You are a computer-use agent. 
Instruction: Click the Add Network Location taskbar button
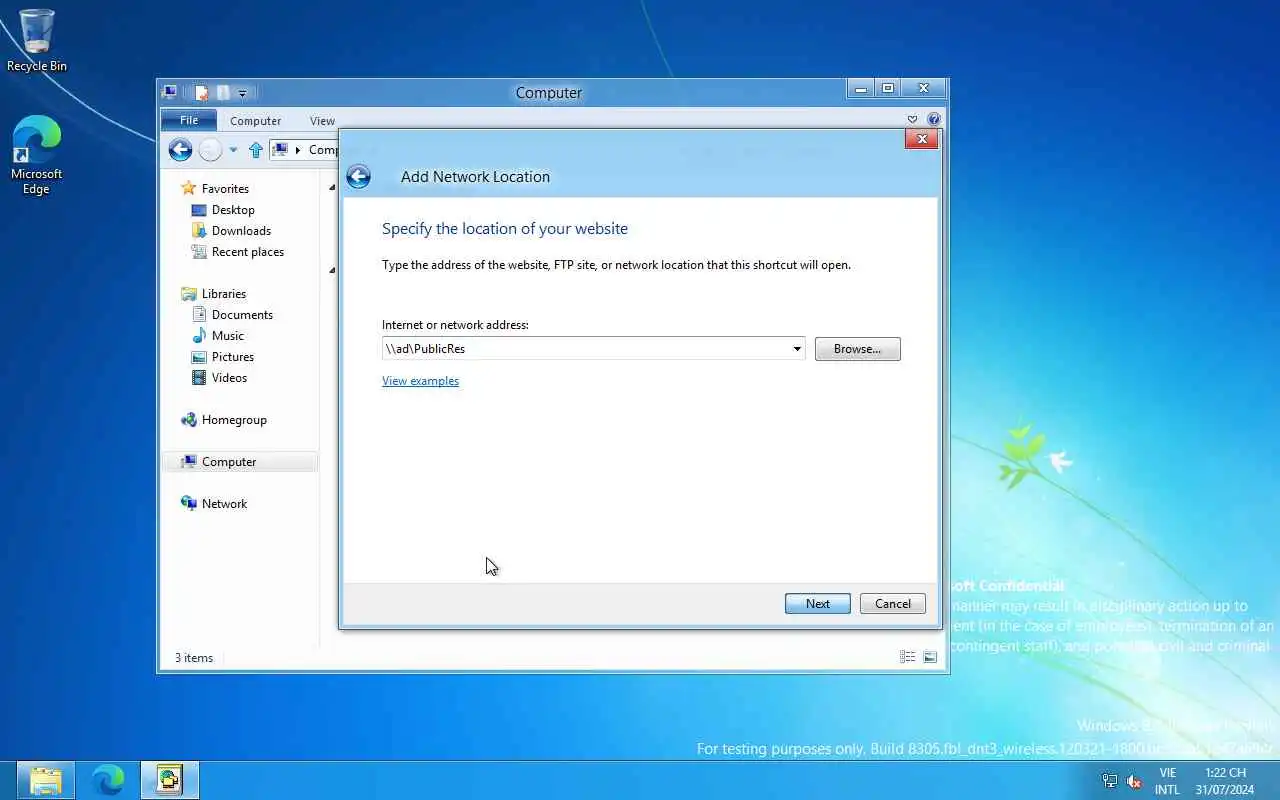pyautogui.click(x=169, y=780)
